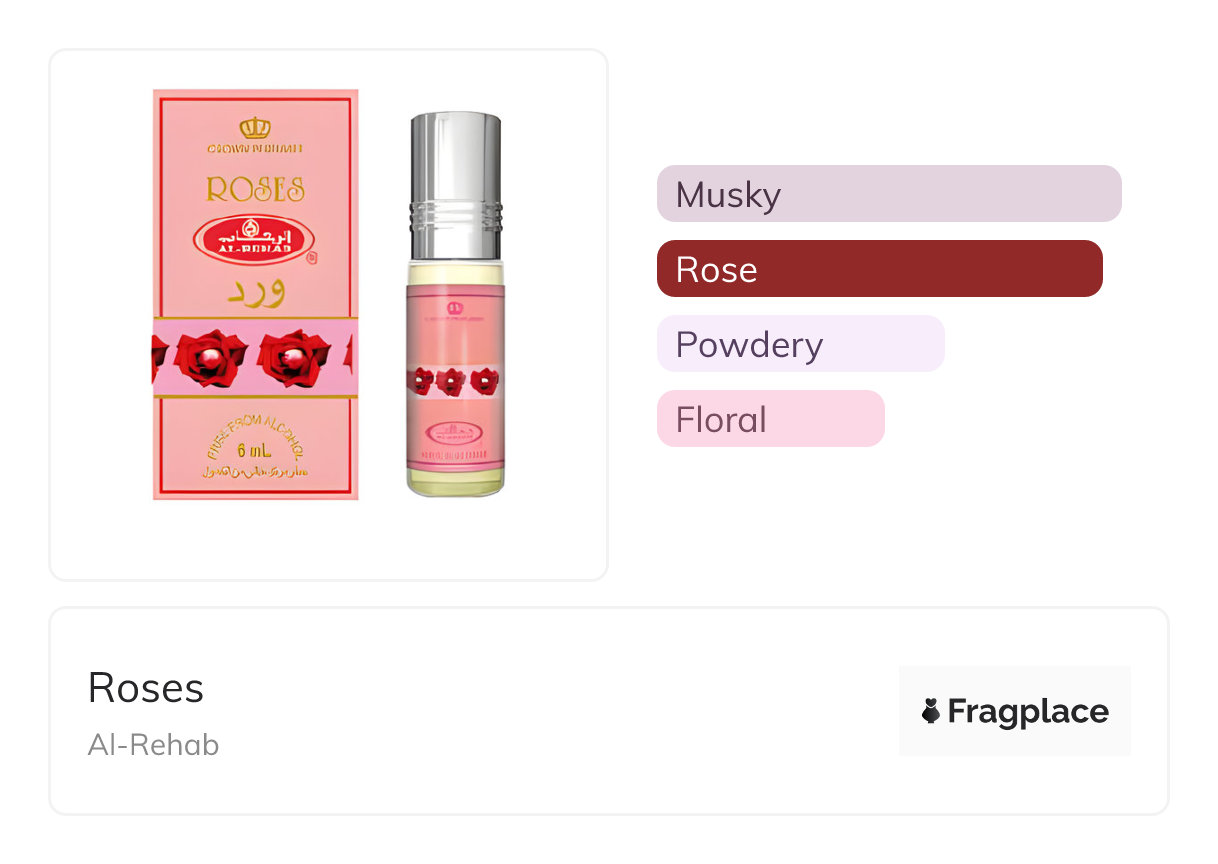Click the gold ROSES text on box
Image resolution: width=1218 pixels, height=864 pixels.
[x=255, y=189]
